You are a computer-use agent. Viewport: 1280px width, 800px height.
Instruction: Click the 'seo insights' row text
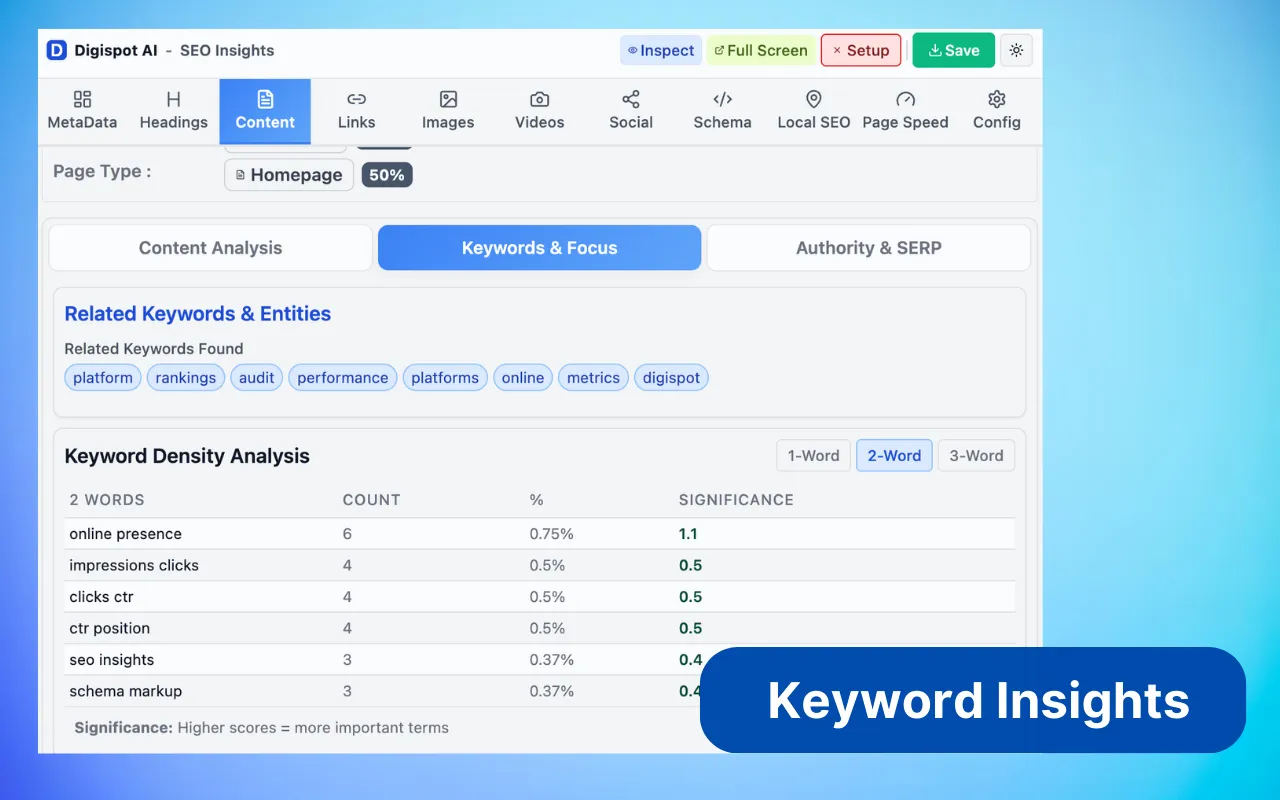tap(112, 660)
